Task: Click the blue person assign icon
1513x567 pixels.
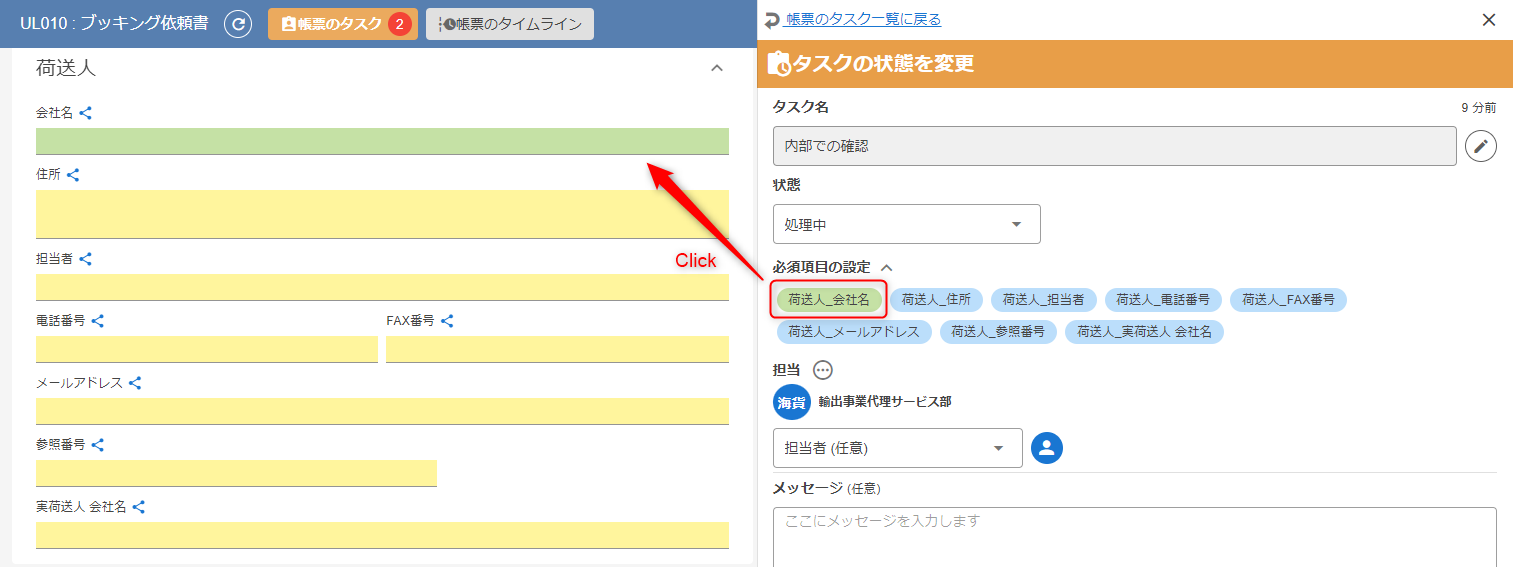Action: coord(1047,448)
